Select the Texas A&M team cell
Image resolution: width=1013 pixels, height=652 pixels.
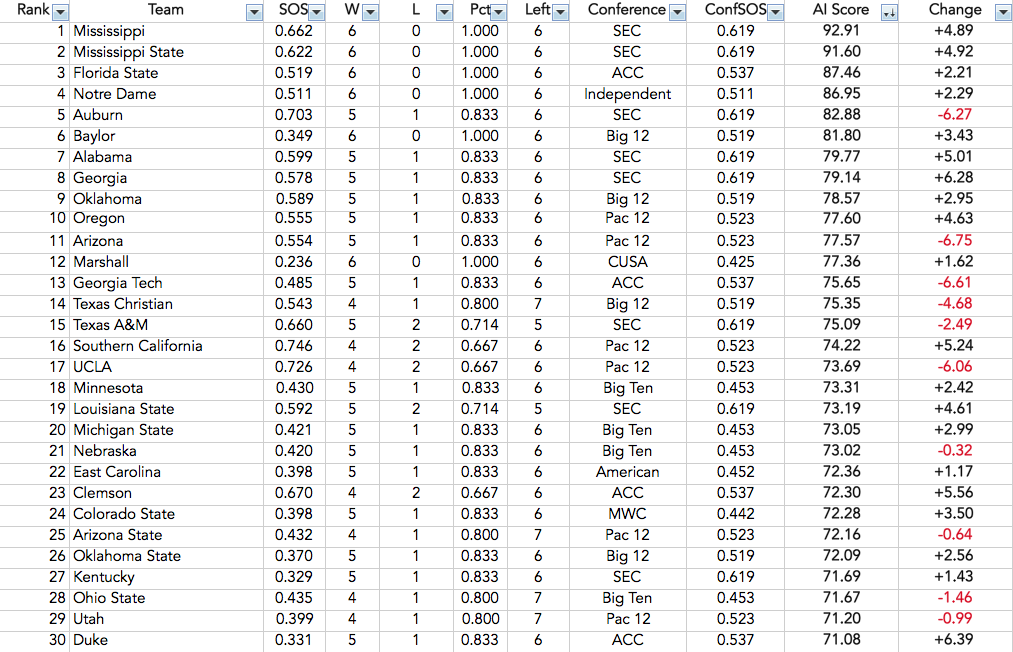click(x=166, y=325)
